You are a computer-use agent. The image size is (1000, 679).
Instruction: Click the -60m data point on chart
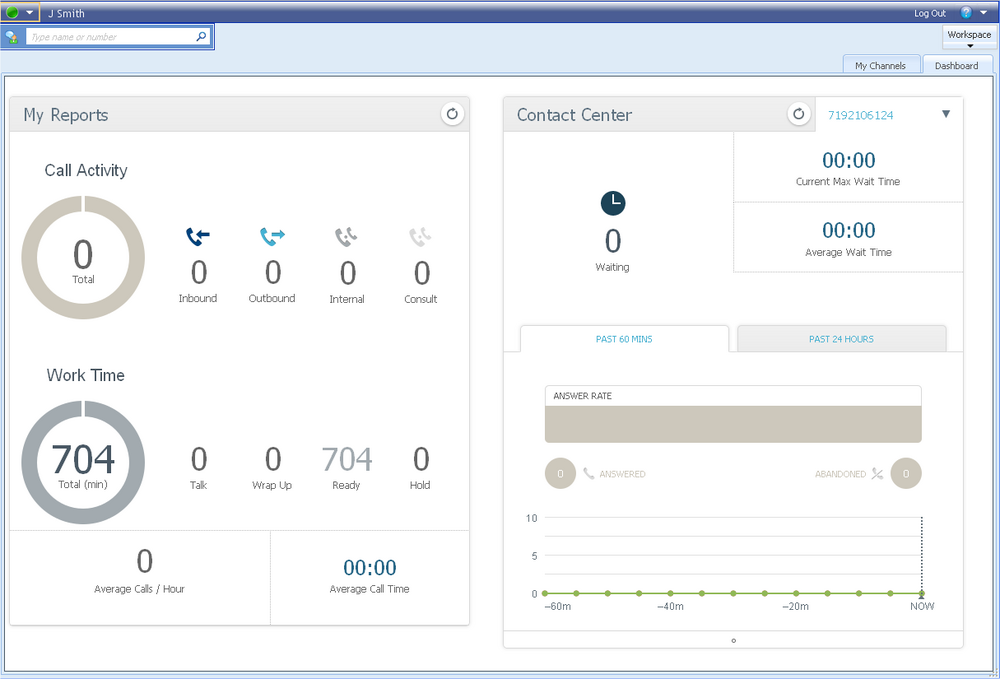pos(545,594)
